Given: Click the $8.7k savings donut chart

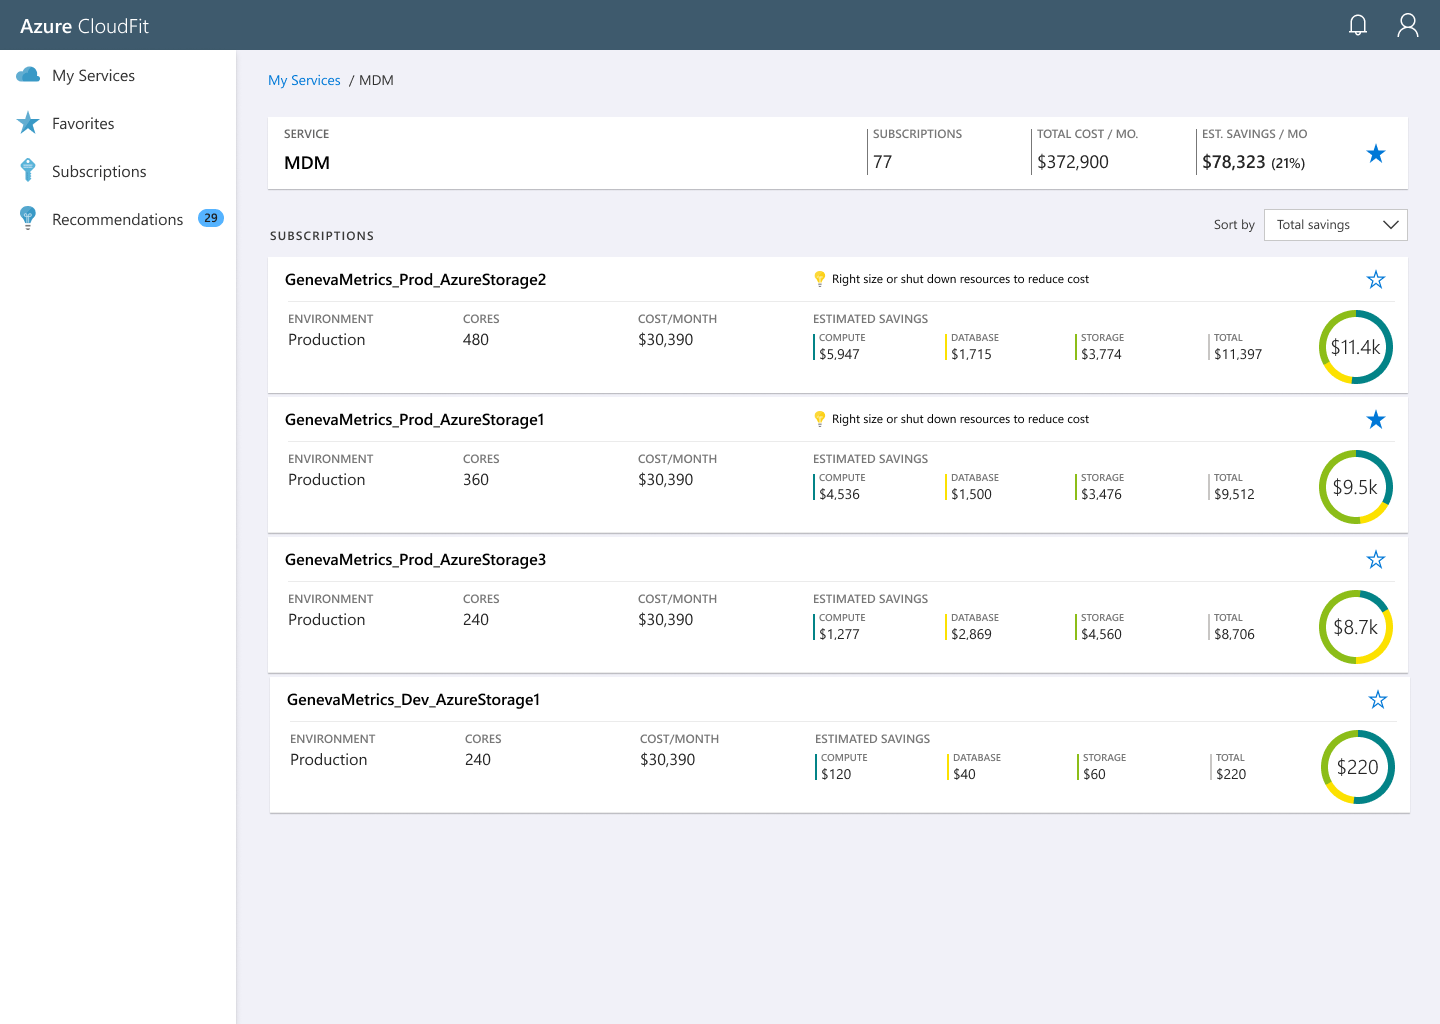Looking at the screenshot, I should (1356, 627).
